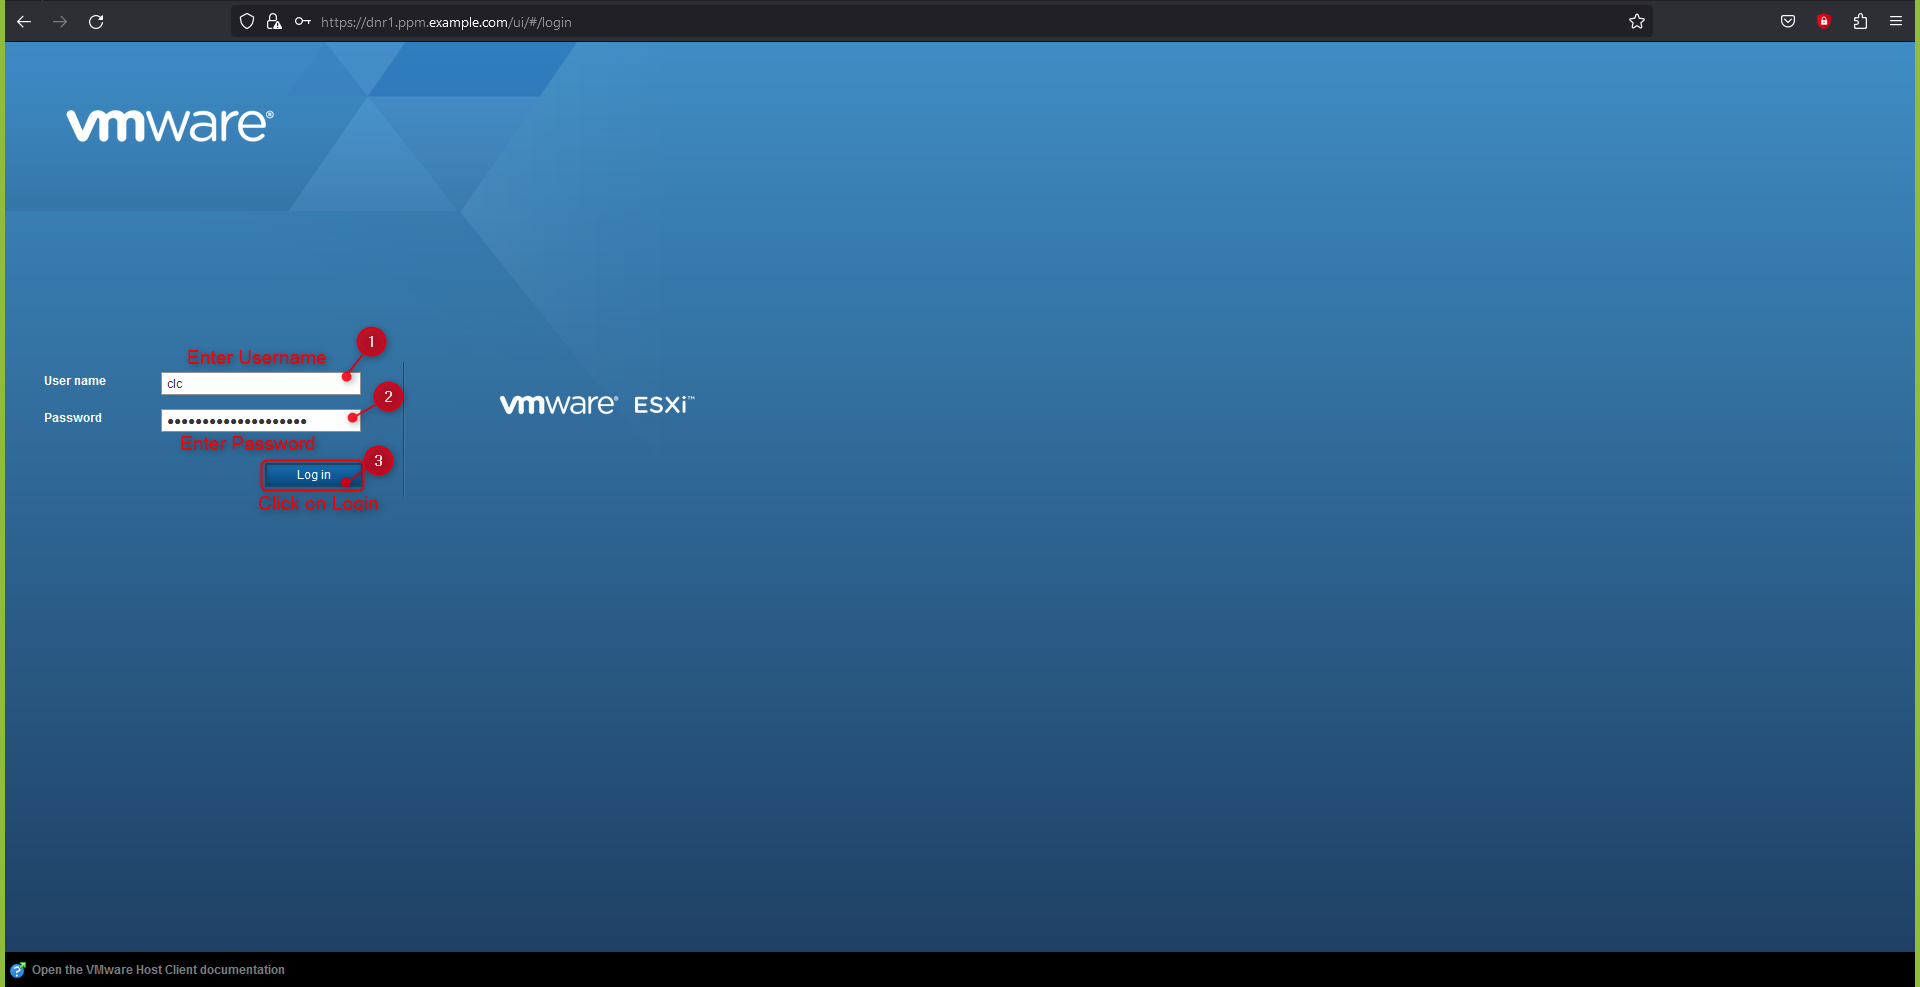Open the Pocket save icon
The width and height of the screenshot is (1920, 987).
[1788, 22]
